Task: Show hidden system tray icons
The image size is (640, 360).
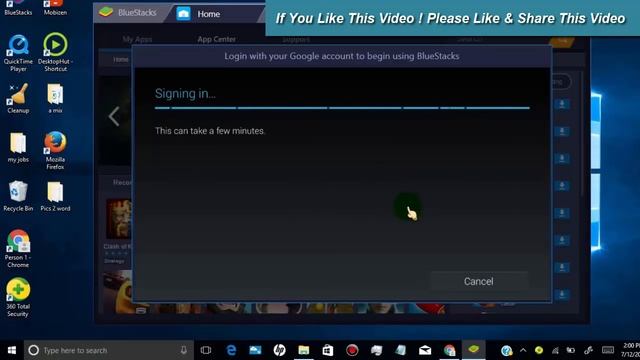Action: pyautogui.click(x=523, y=350)
